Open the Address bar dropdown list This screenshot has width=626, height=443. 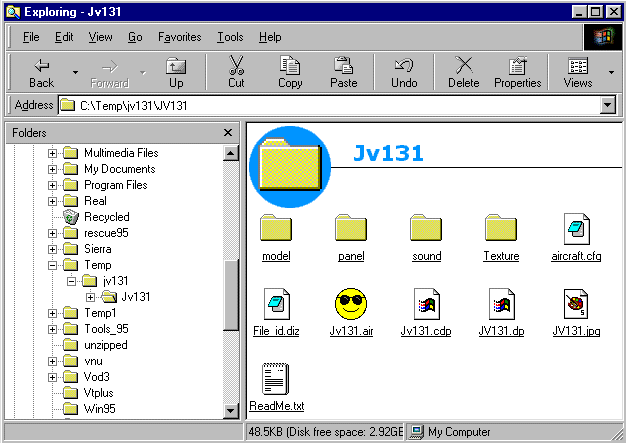pos(607,105)
